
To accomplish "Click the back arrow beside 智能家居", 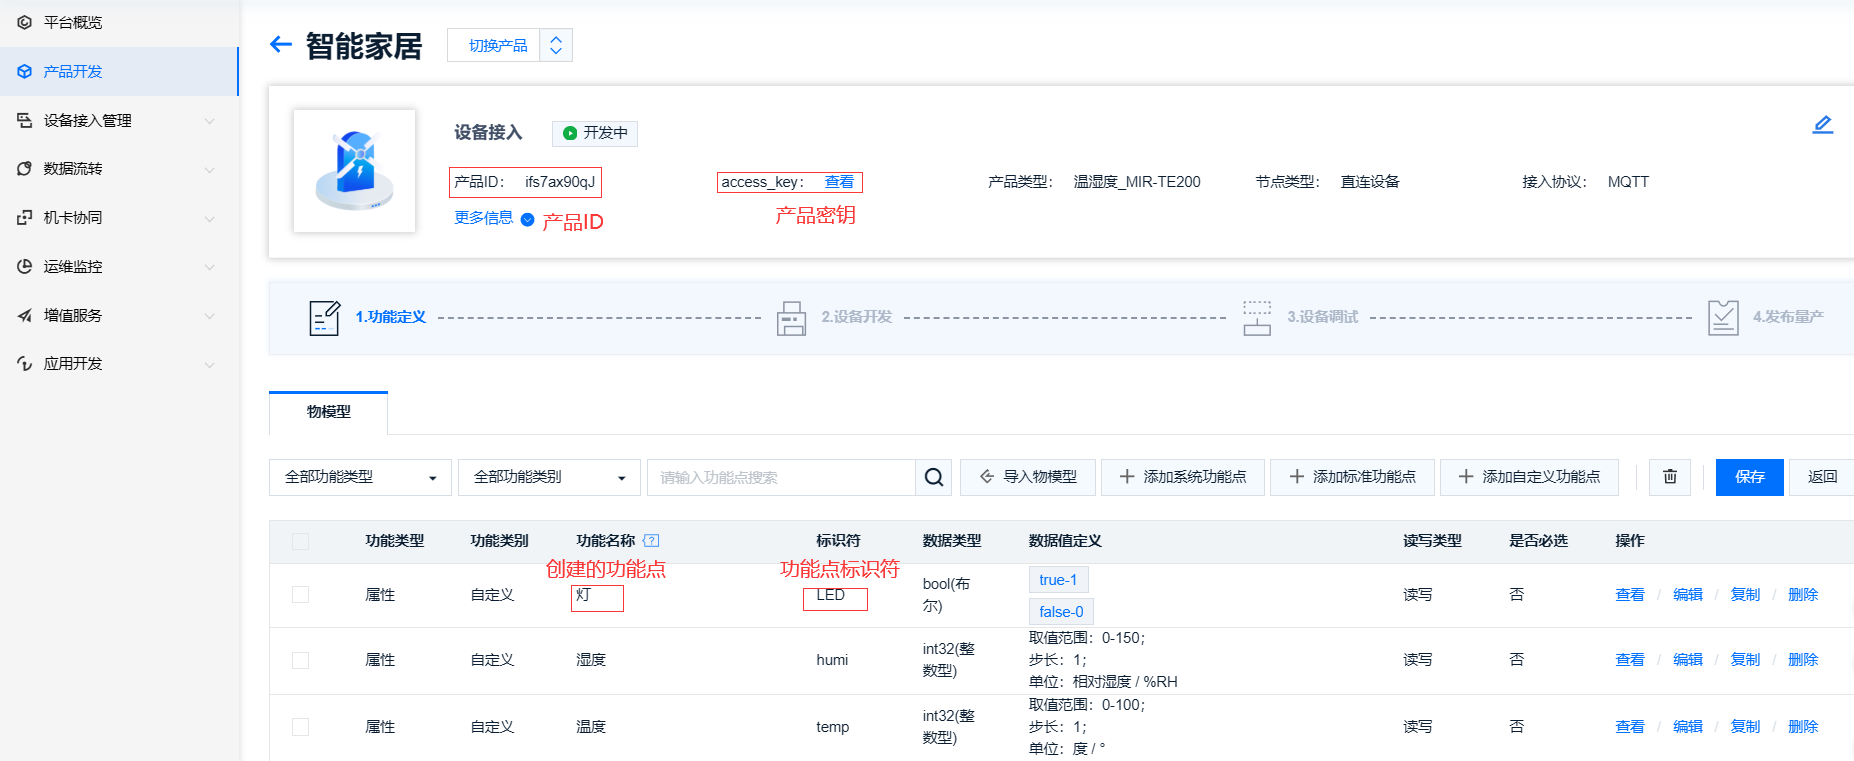I will 281,44.
